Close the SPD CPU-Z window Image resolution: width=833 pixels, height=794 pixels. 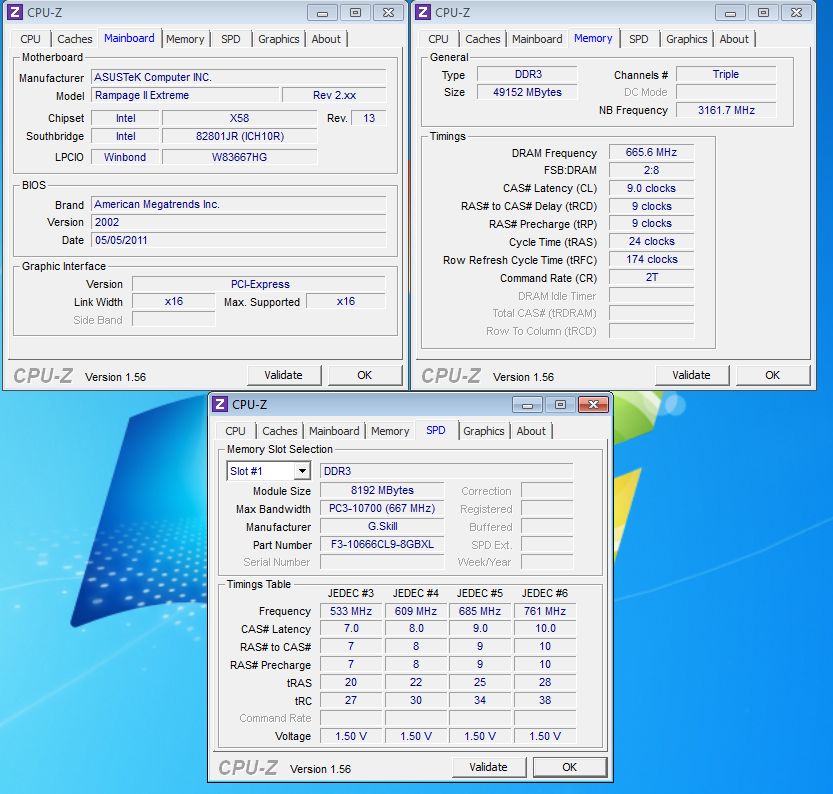pos(593,405)
